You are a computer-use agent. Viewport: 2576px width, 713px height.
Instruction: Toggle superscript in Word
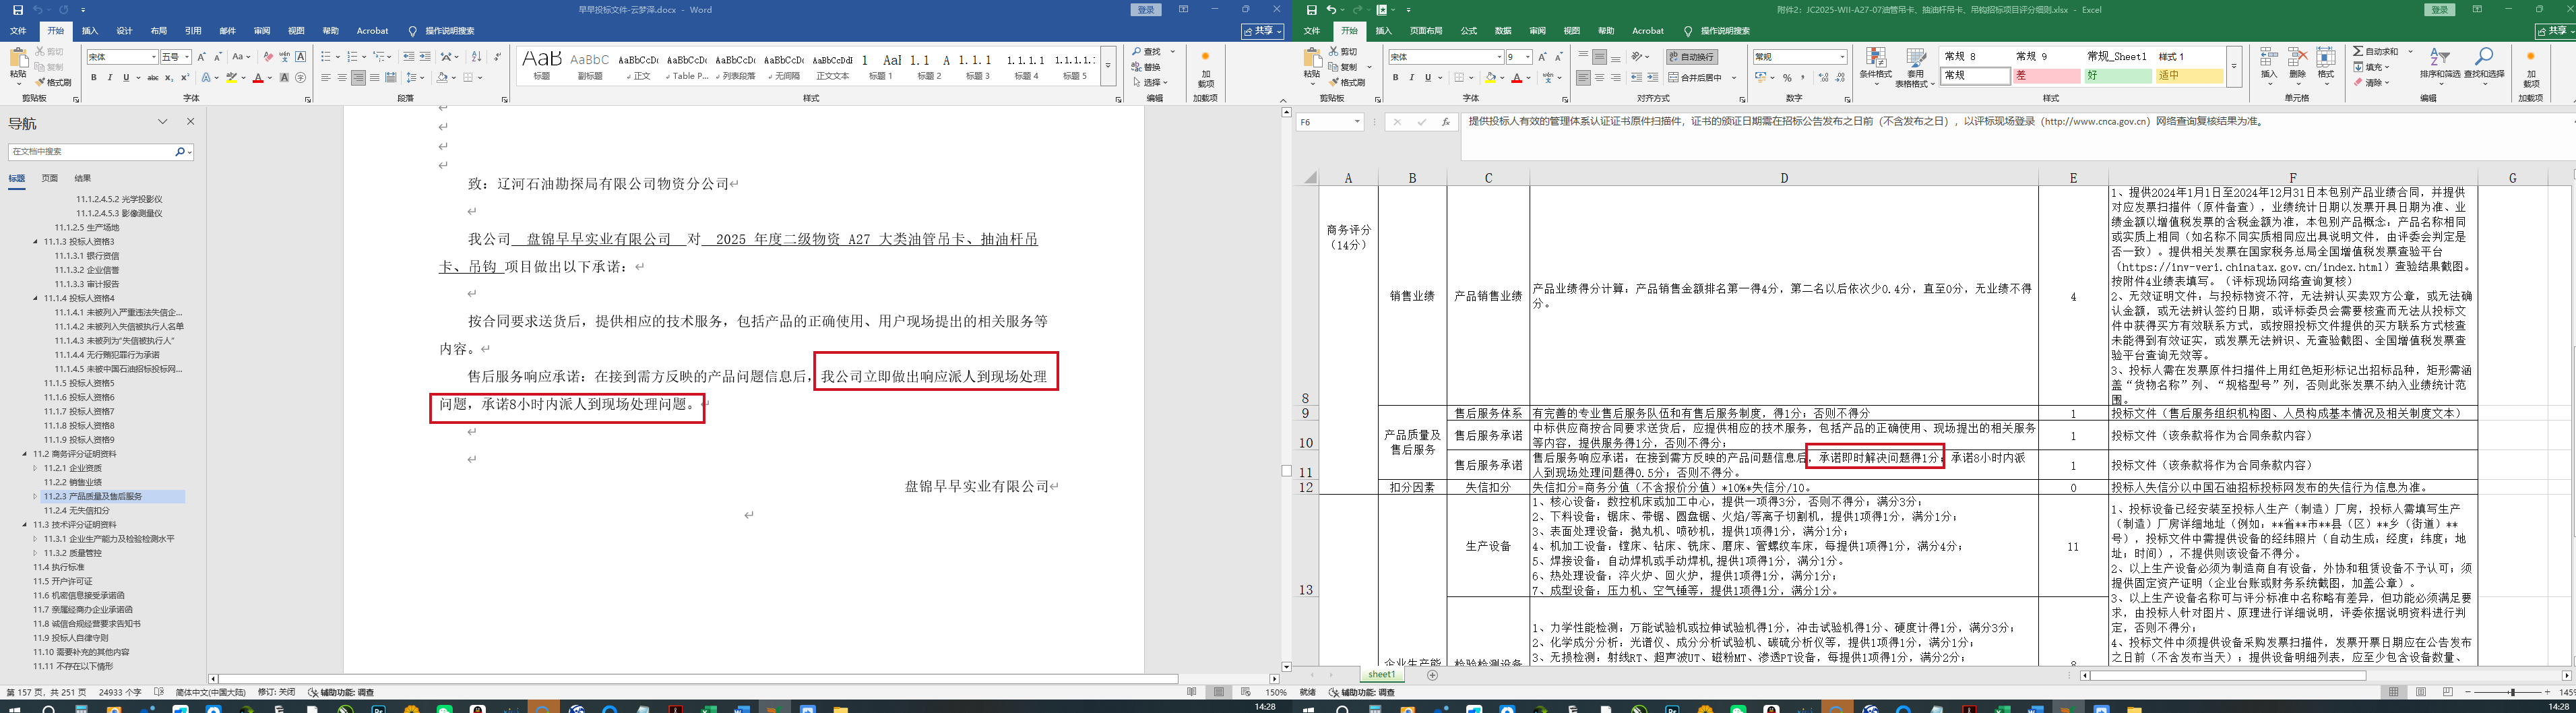185,78
